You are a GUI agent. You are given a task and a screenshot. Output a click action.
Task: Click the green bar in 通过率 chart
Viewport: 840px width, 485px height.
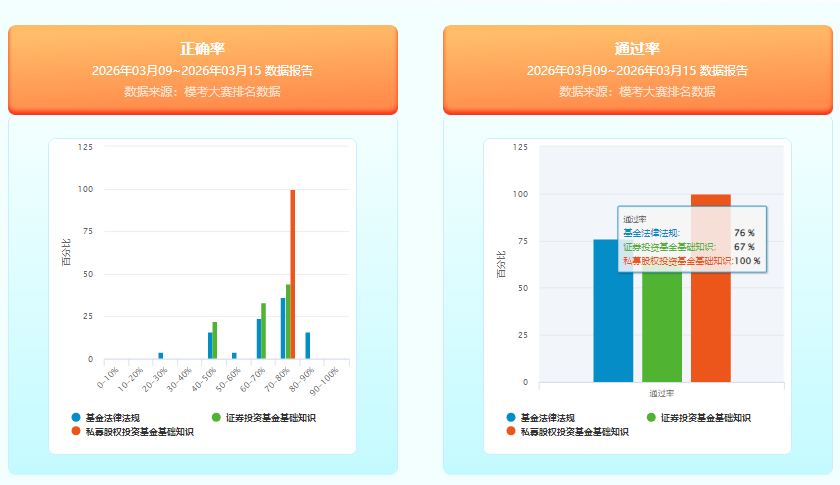click(x=661, y=330)
